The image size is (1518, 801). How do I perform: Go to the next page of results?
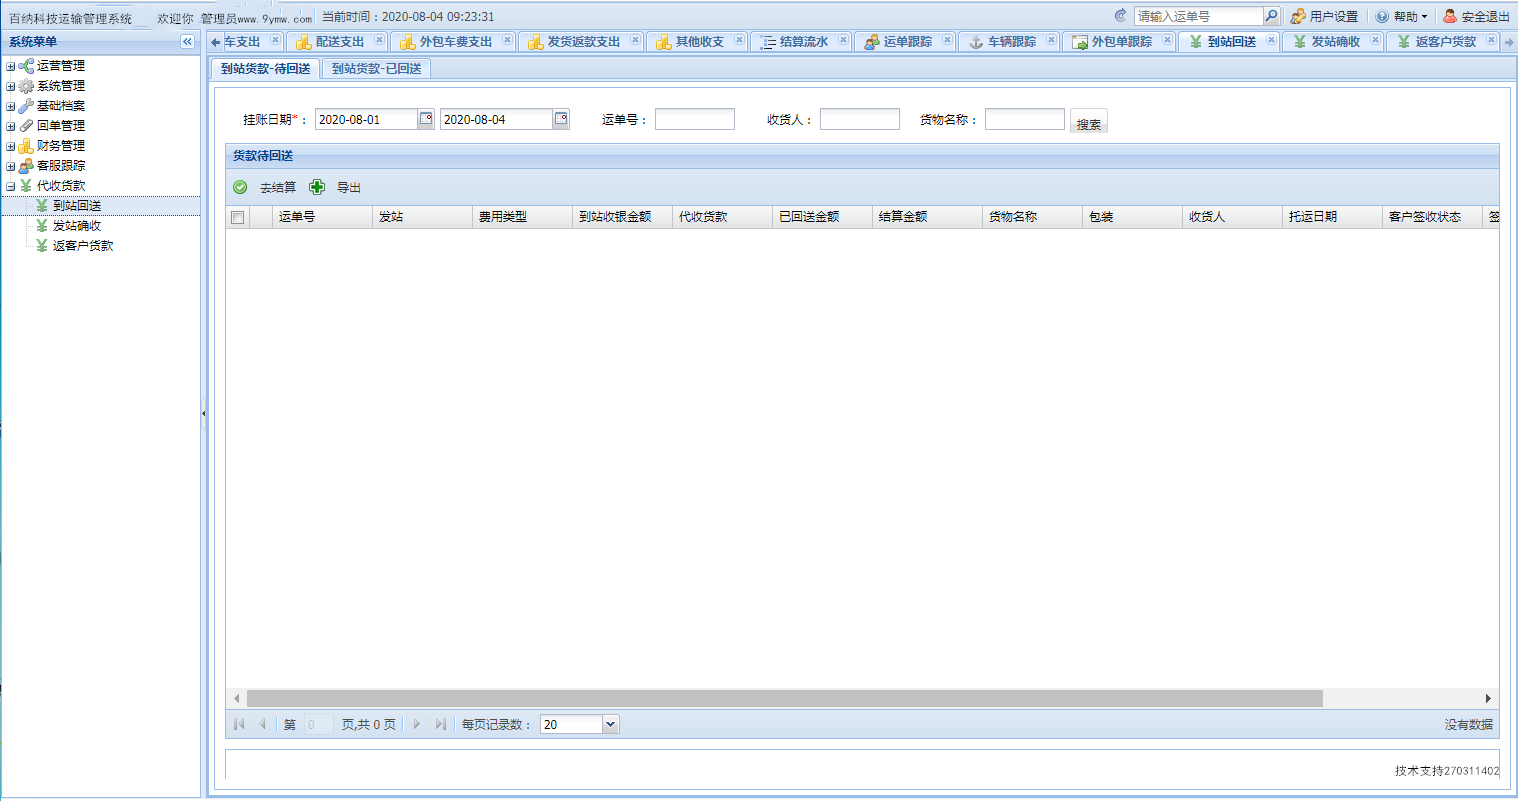(x=417, y=724)
